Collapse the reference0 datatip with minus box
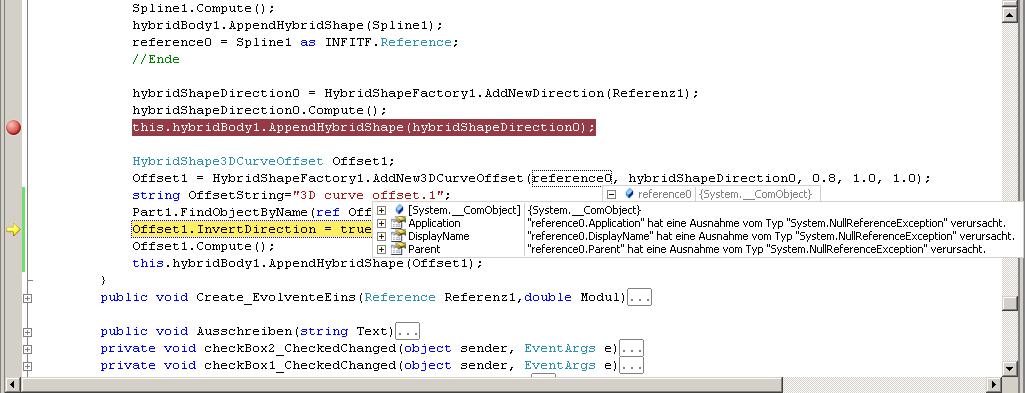Viewport: 1025px width, 393px height. (x=611, y=194)
